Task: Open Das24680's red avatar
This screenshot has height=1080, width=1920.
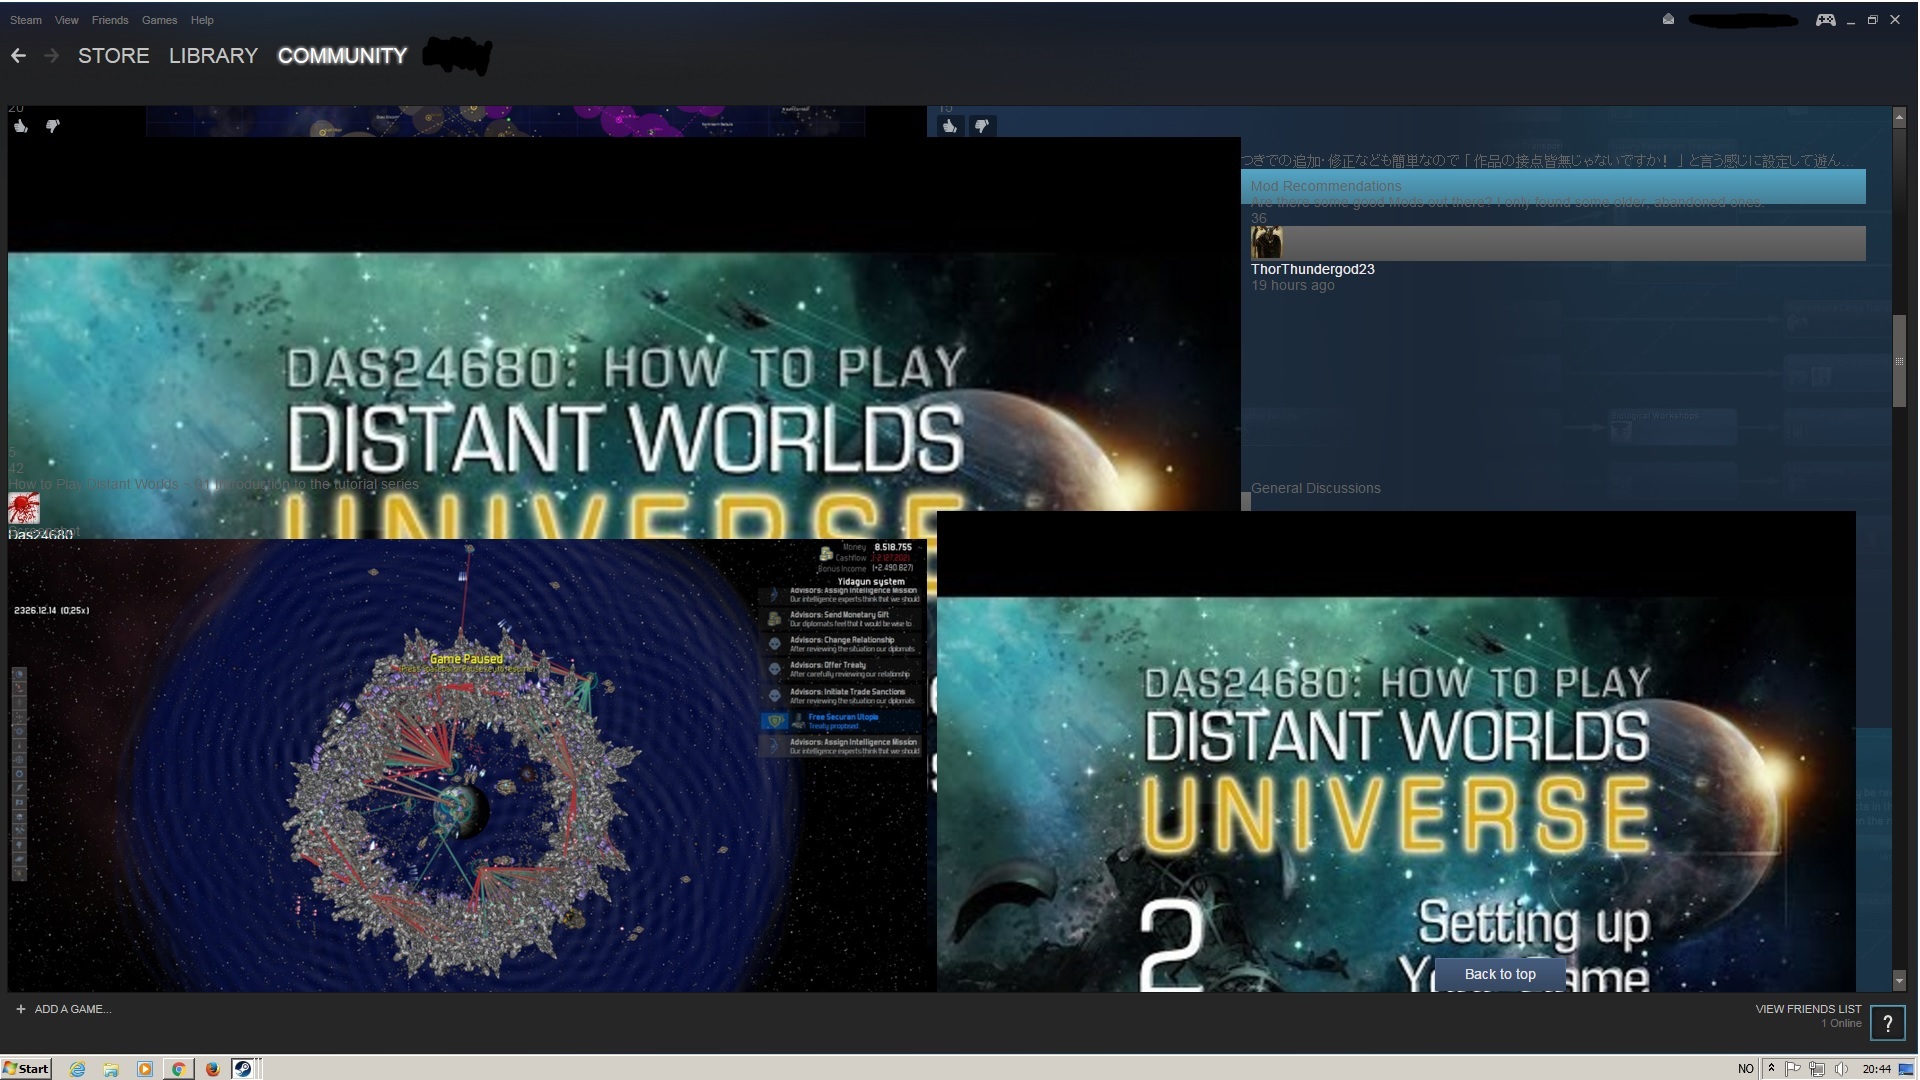Action: [x=24, y=508]
